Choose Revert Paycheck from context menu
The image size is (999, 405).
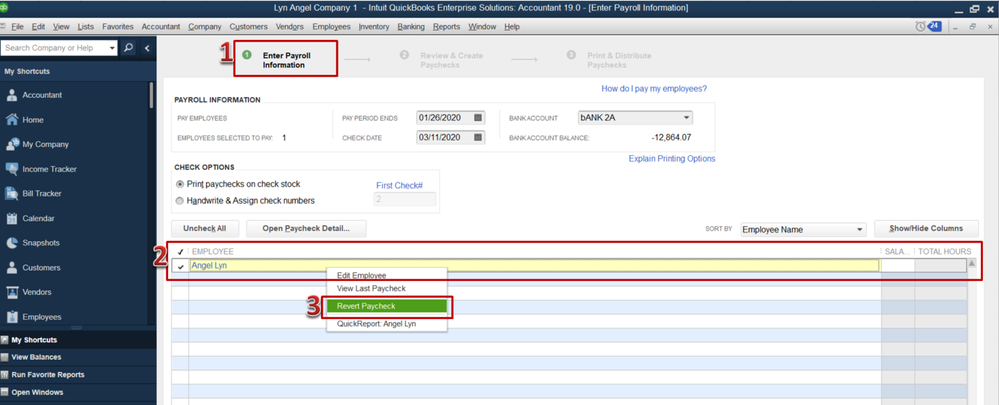click(x=387, y=306)
